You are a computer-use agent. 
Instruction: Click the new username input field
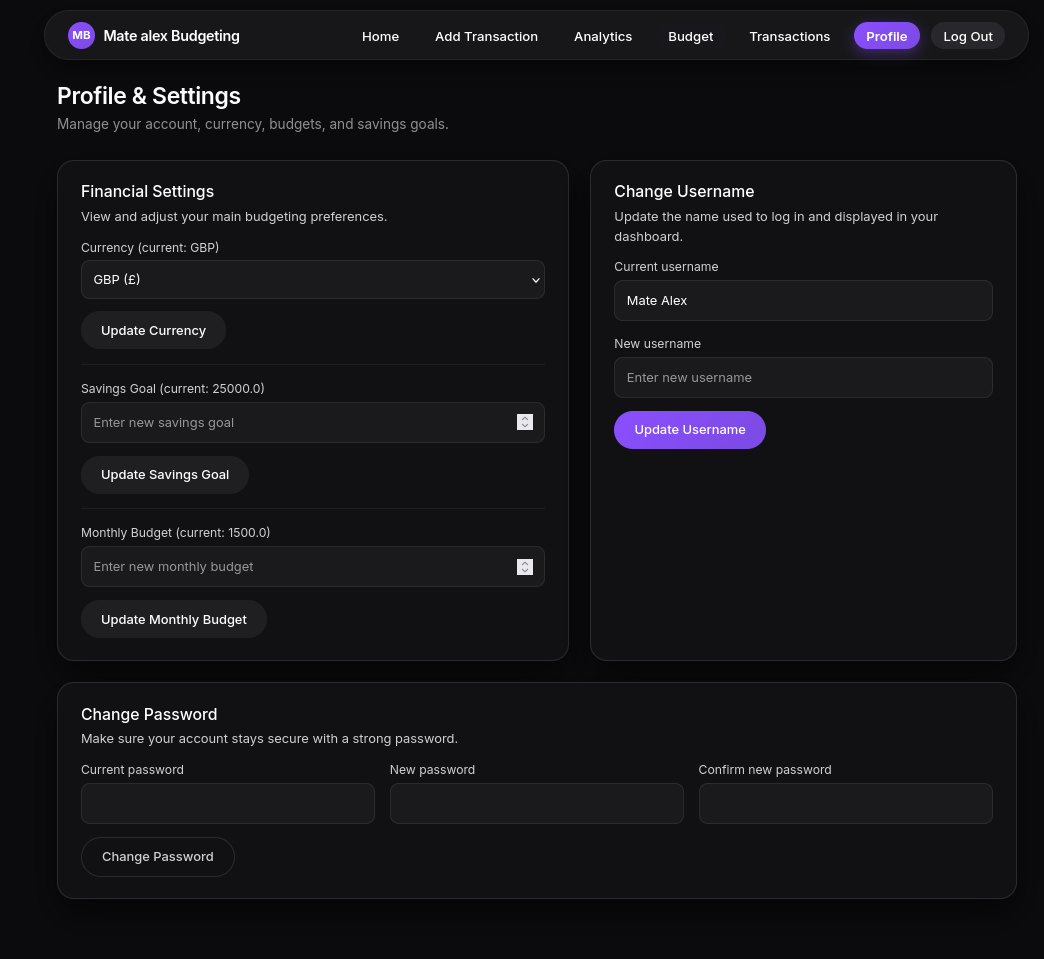pyautogui.click(x=803, y=377)
